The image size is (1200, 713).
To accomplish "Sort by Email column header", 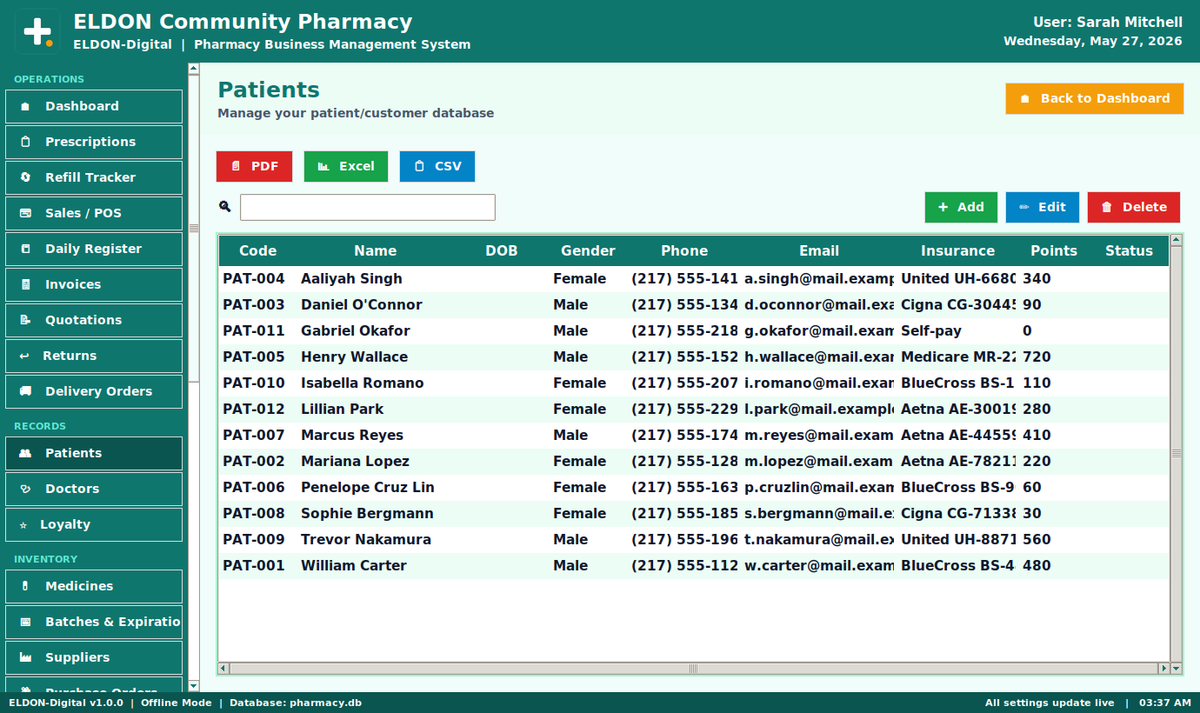I will [x=819, y=251].
